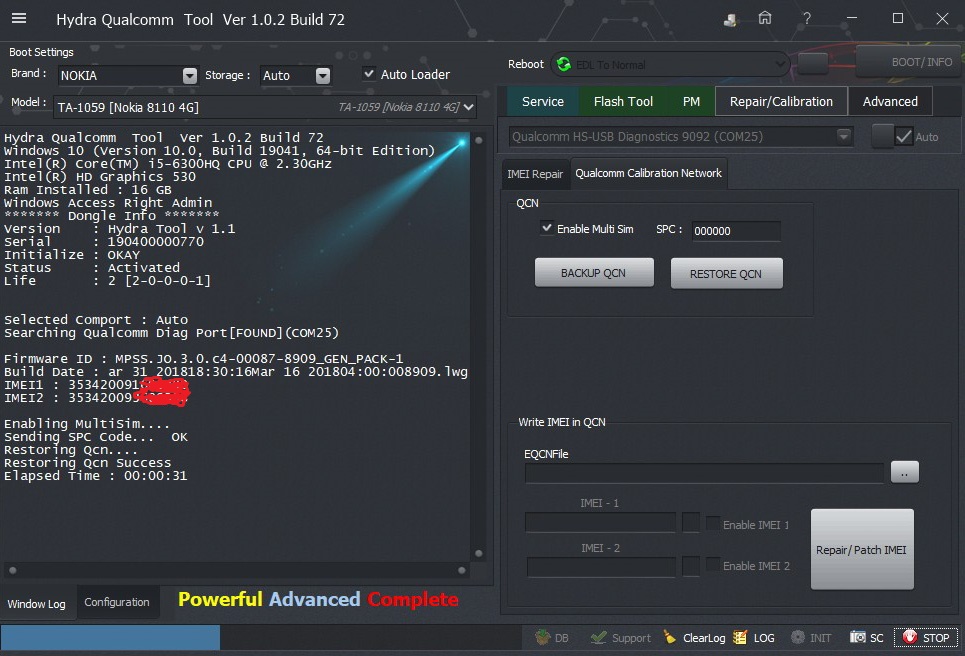
Task: Toggle Enable Multi Sim checkbox
Action: click(547, 228)
